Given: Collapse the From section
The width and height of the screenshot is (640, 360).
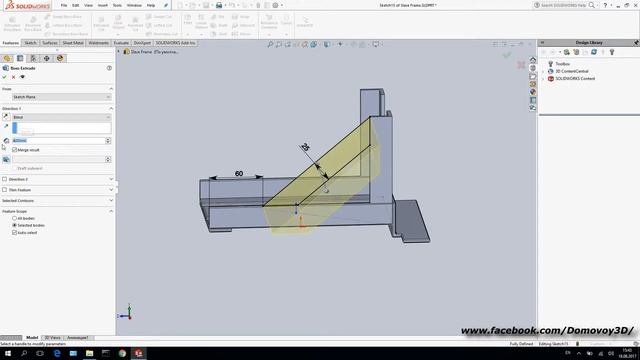Looking at the screenshot, I should [x=111, y=89].
